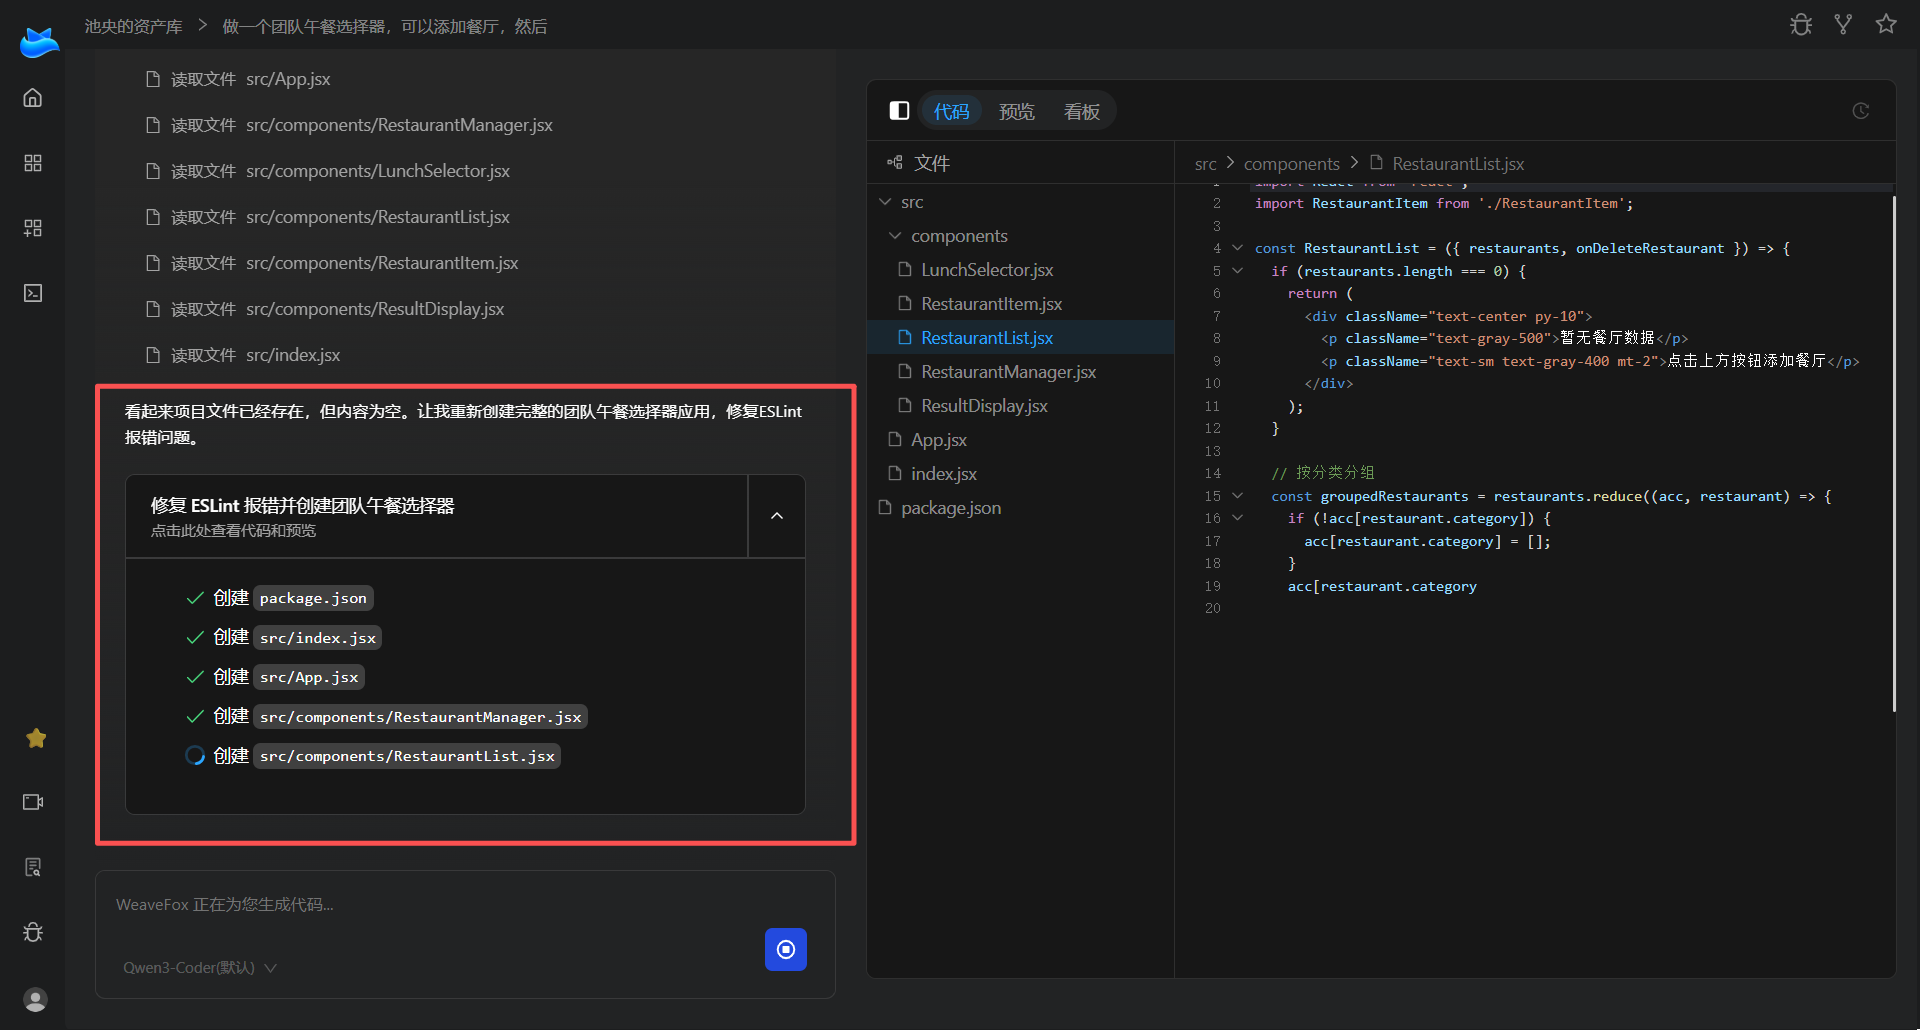The width and height of the screenshot is (1920, 1030).
Task: Switch to the 看板 tab
Action: click(1081, 111)
